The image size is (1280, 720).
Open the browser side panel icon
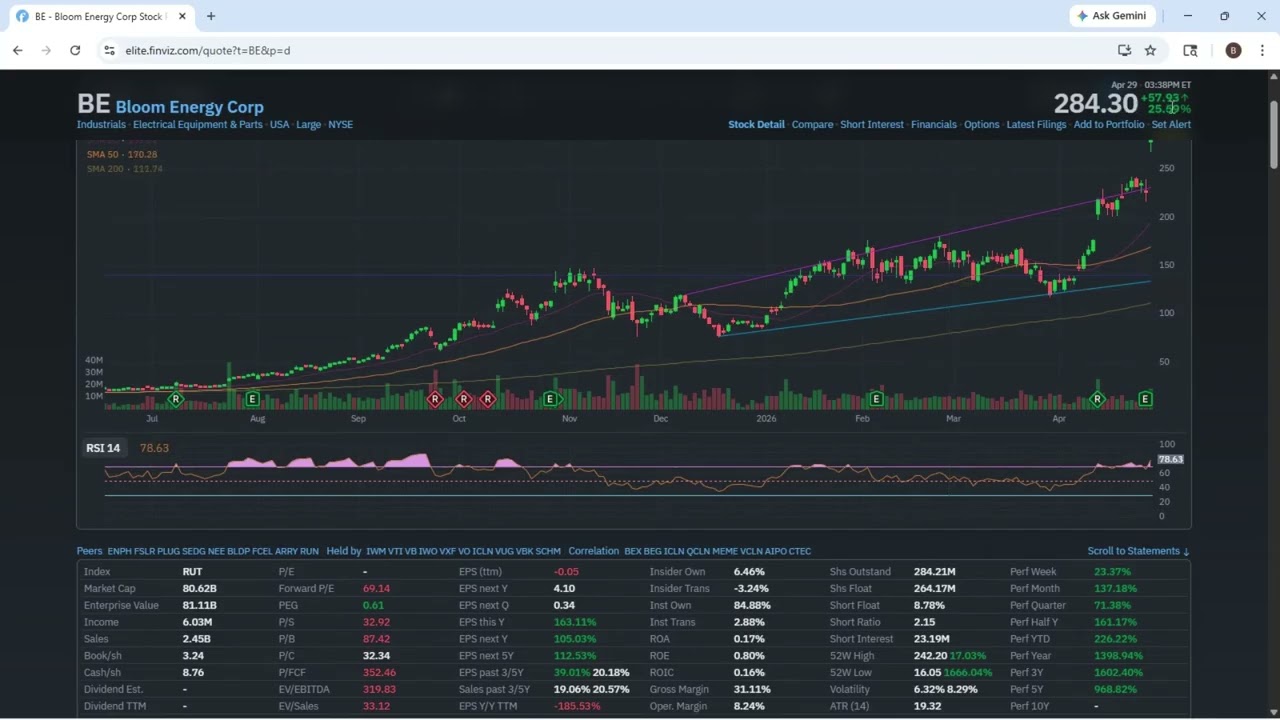pos(1190,50)
